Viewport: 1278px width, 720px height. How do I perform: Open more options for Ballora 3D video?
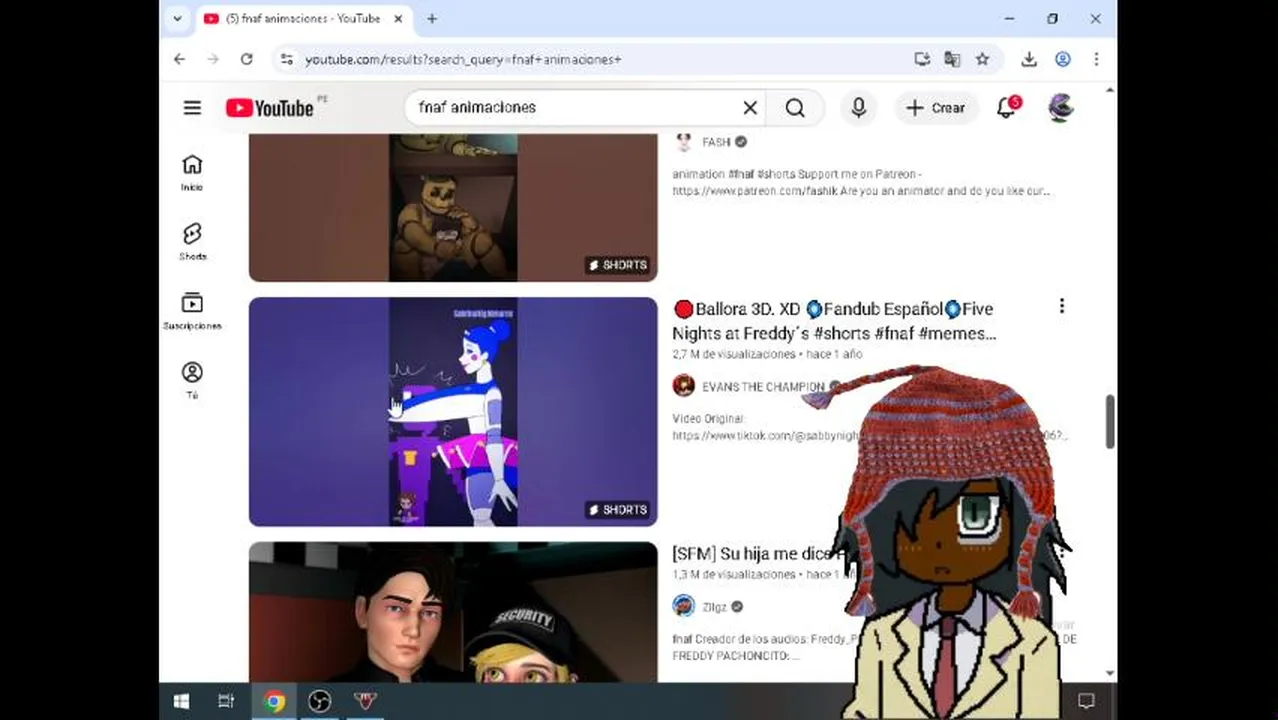tap(1061, 307)
